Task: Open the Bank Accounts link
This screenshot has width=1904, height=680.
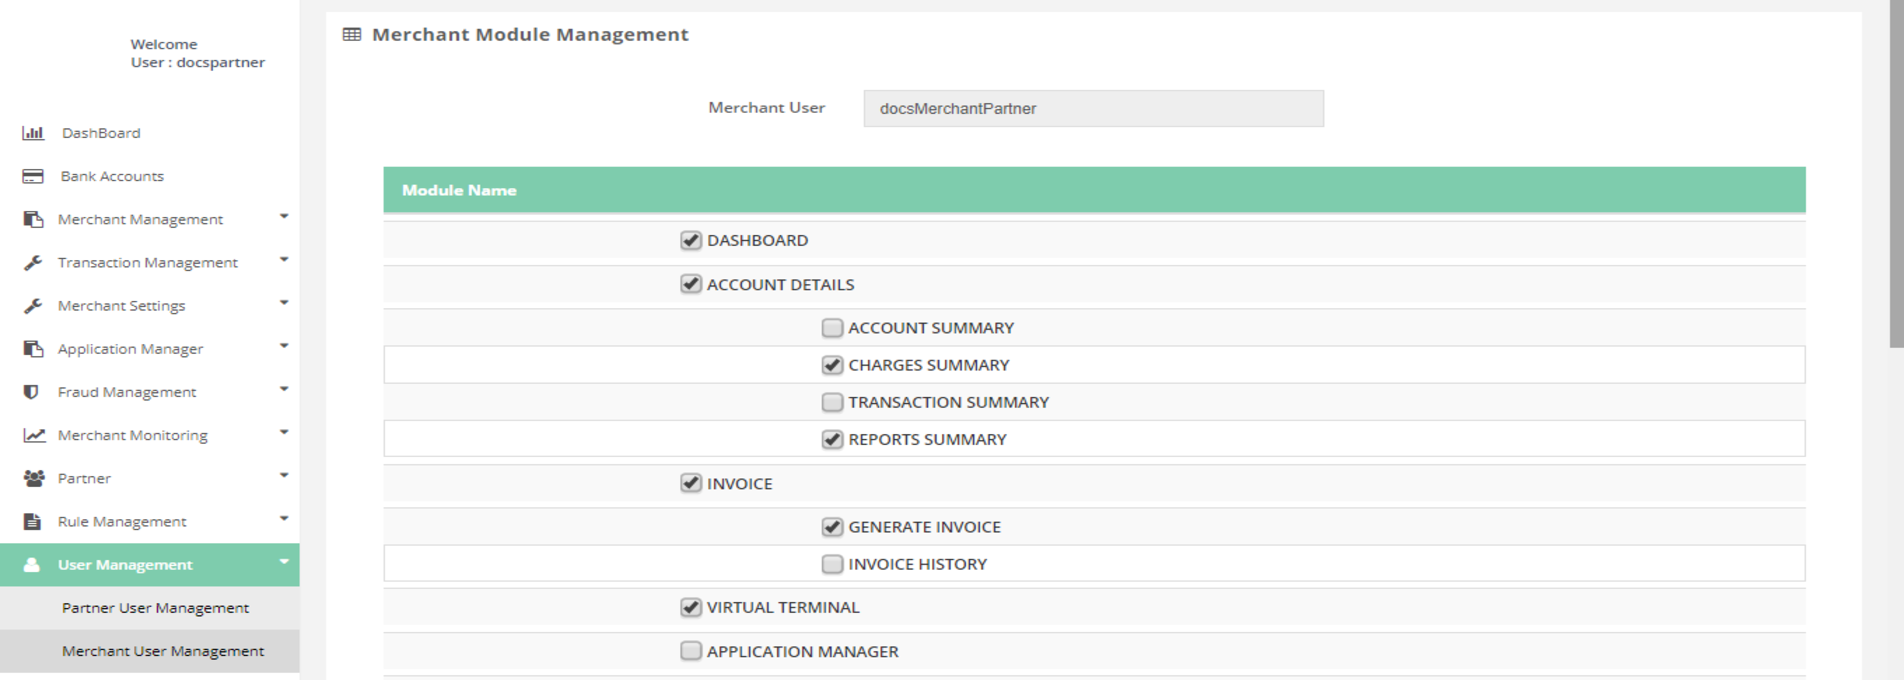Action: (x=112, y=176)
